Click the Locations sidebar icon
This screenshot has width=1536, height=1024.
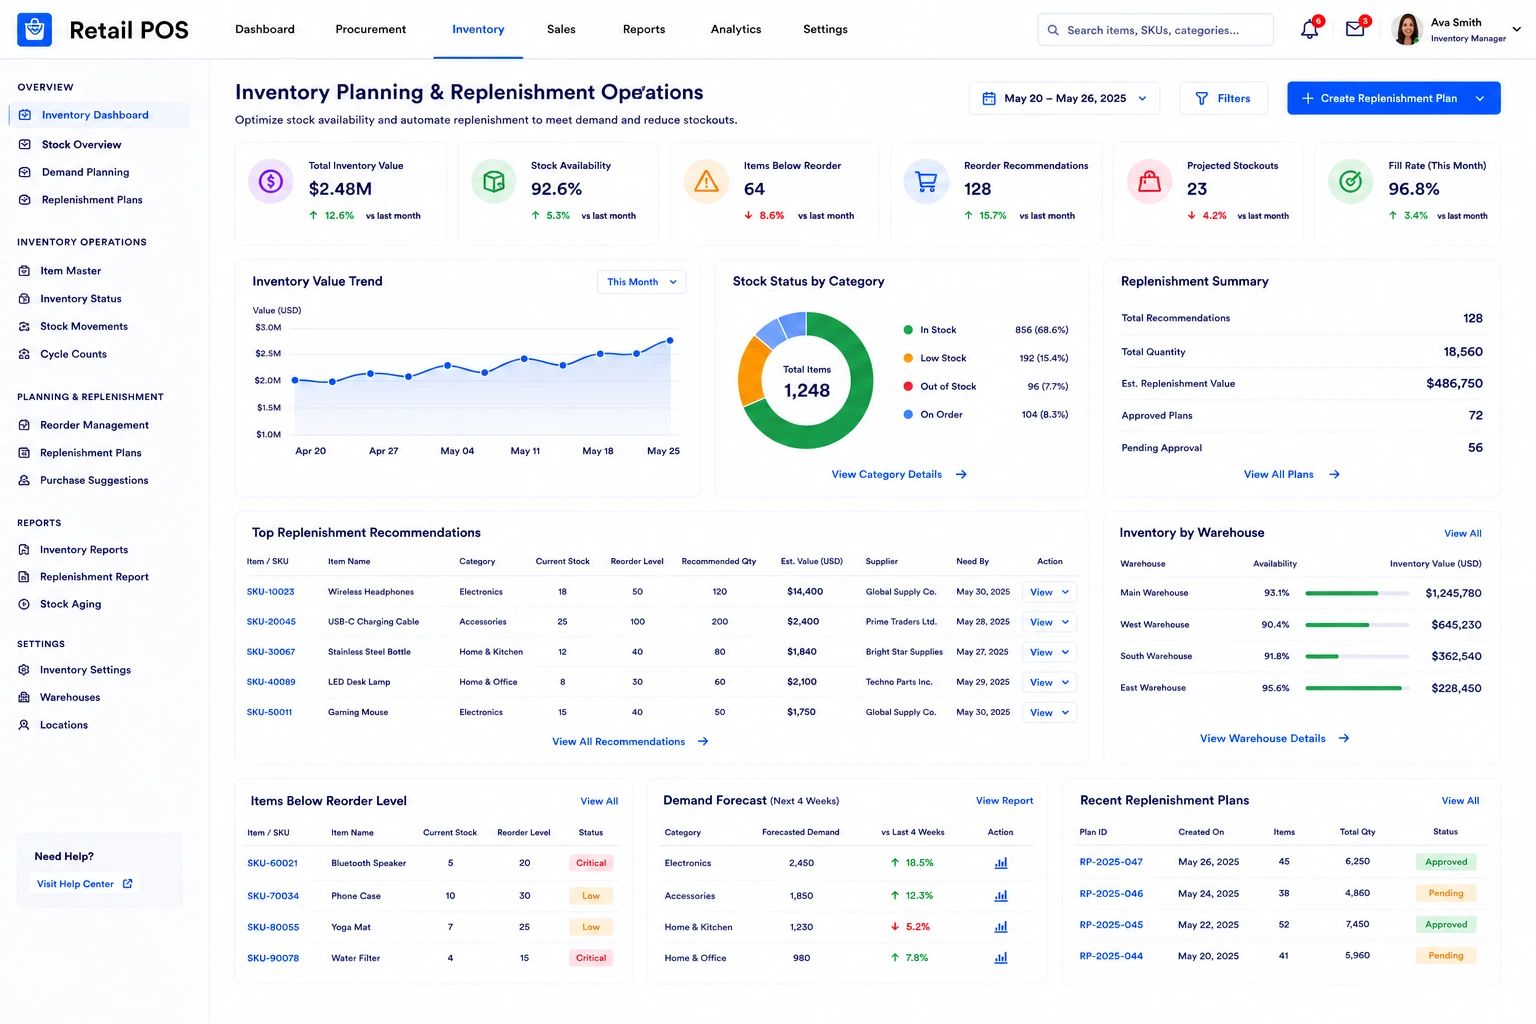tap(25, 725)
